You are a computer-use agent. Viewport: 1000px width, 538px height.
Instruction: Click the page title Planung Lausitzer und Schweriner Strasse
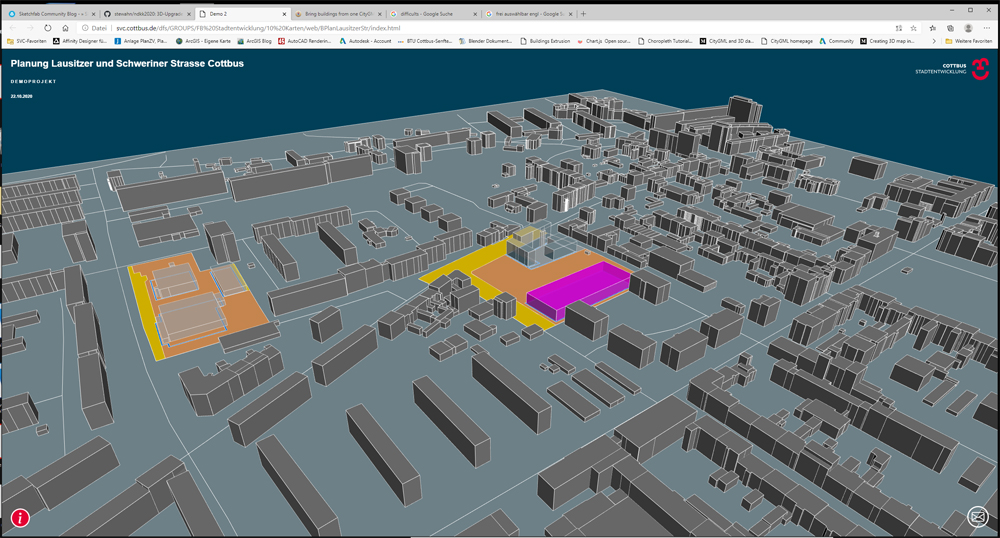point(127,63)
